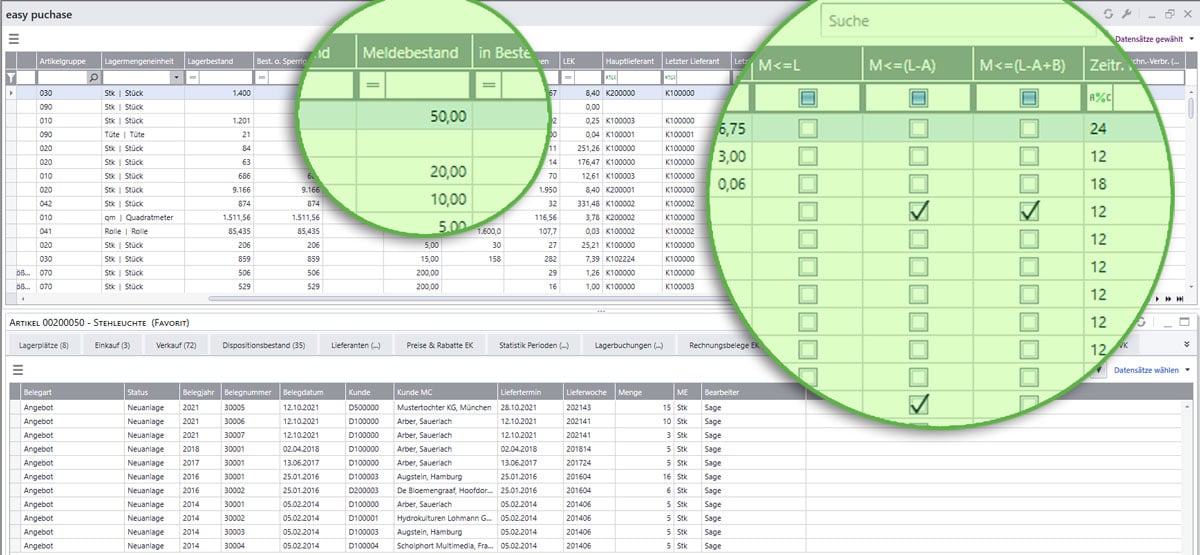Image resolution: width=1200 pixels, height=555 pixels.
Task: Open settings with the wrench icon
Action: pos(1126,14)
